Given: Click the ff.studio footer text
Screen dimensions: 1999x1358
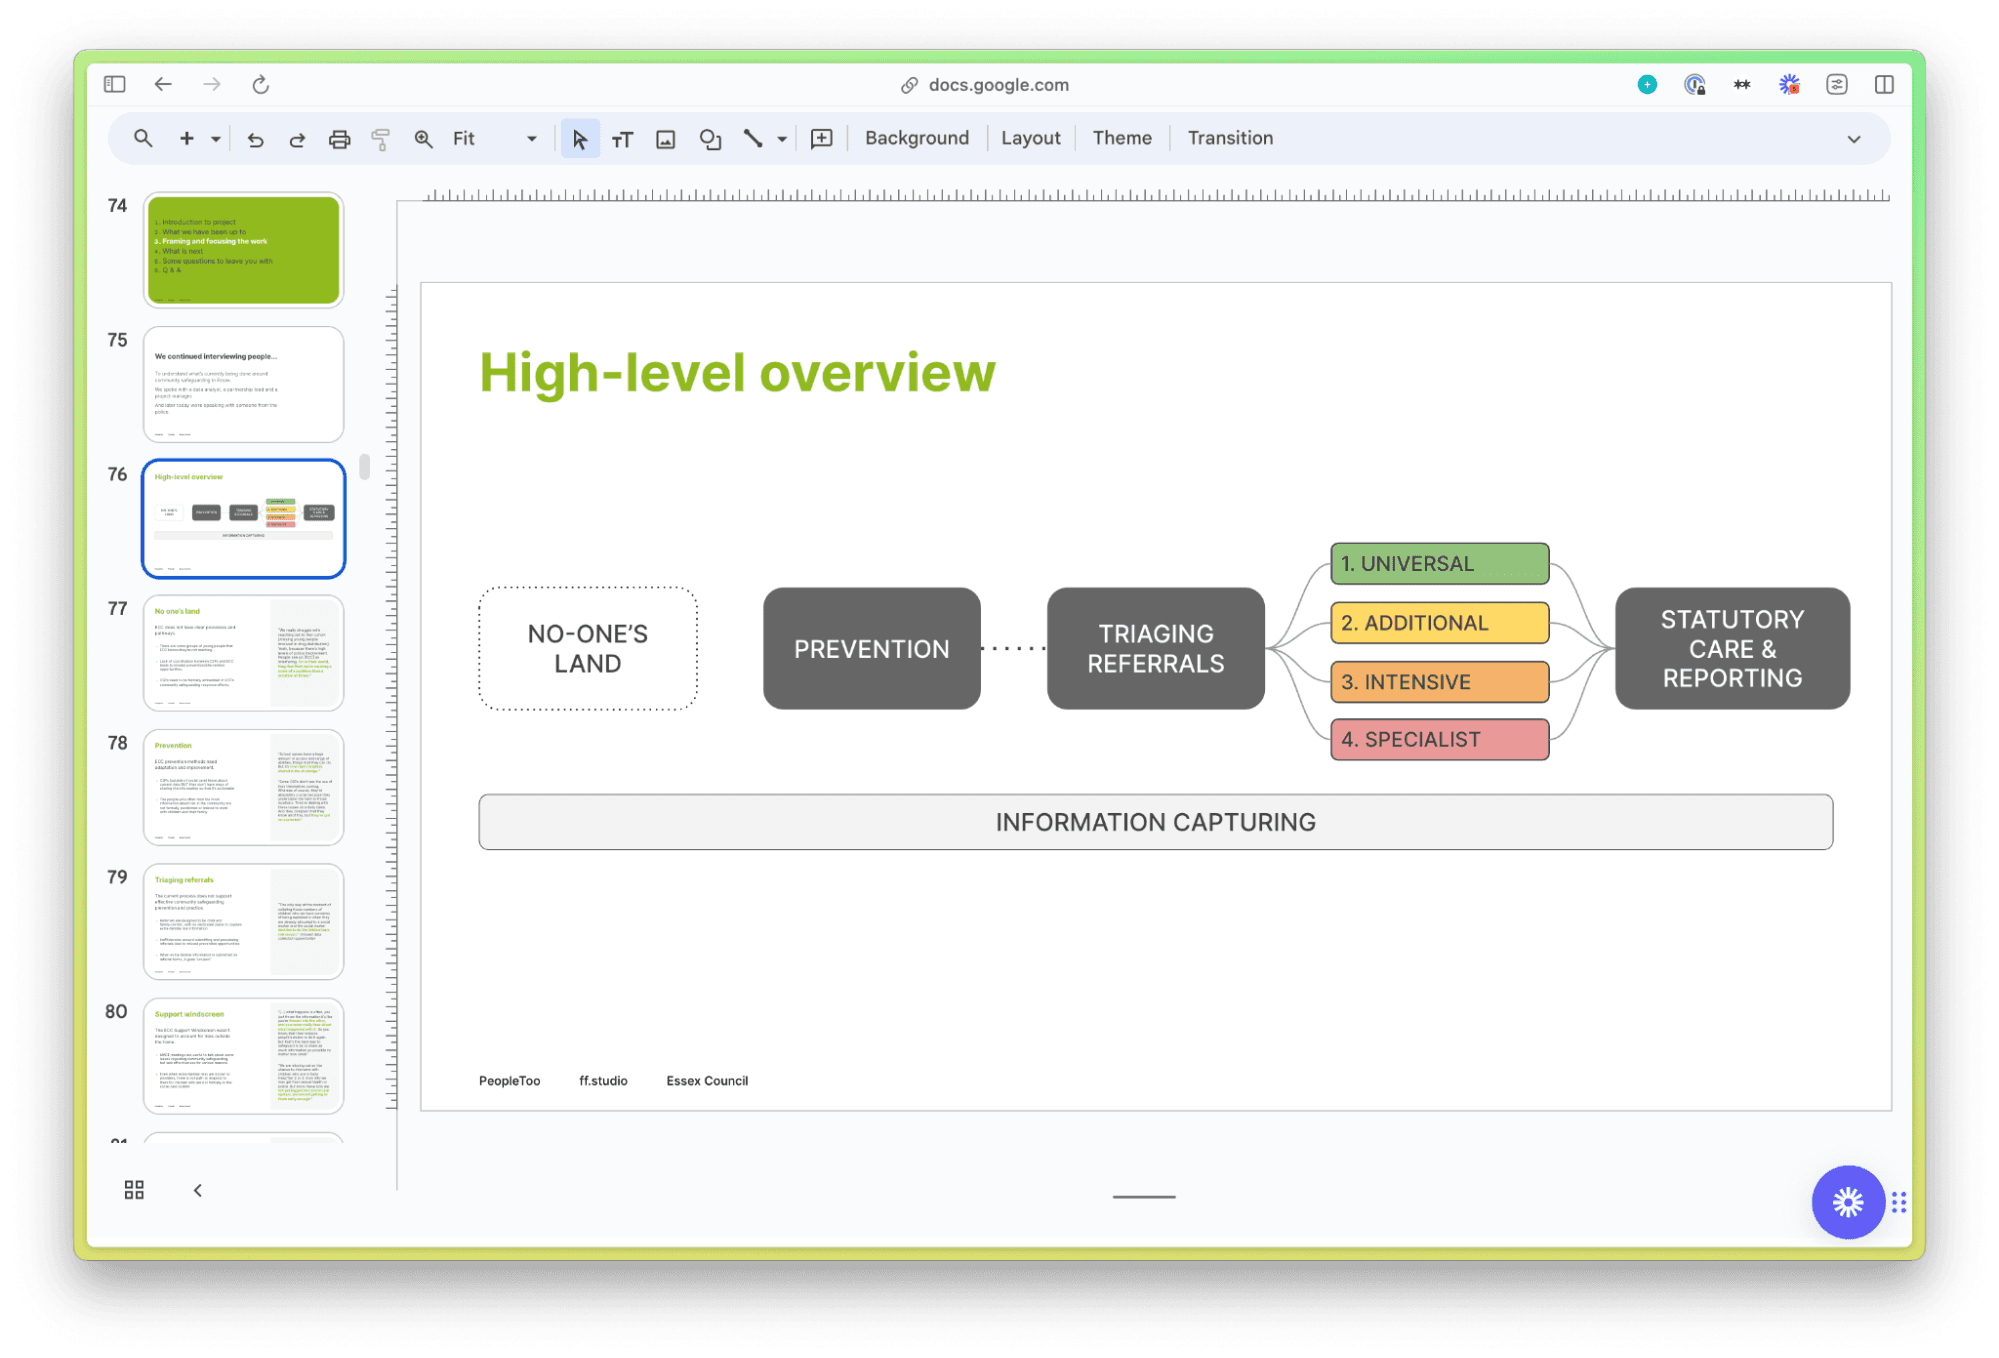Looking at the screenshot, I should [603, 1081].
